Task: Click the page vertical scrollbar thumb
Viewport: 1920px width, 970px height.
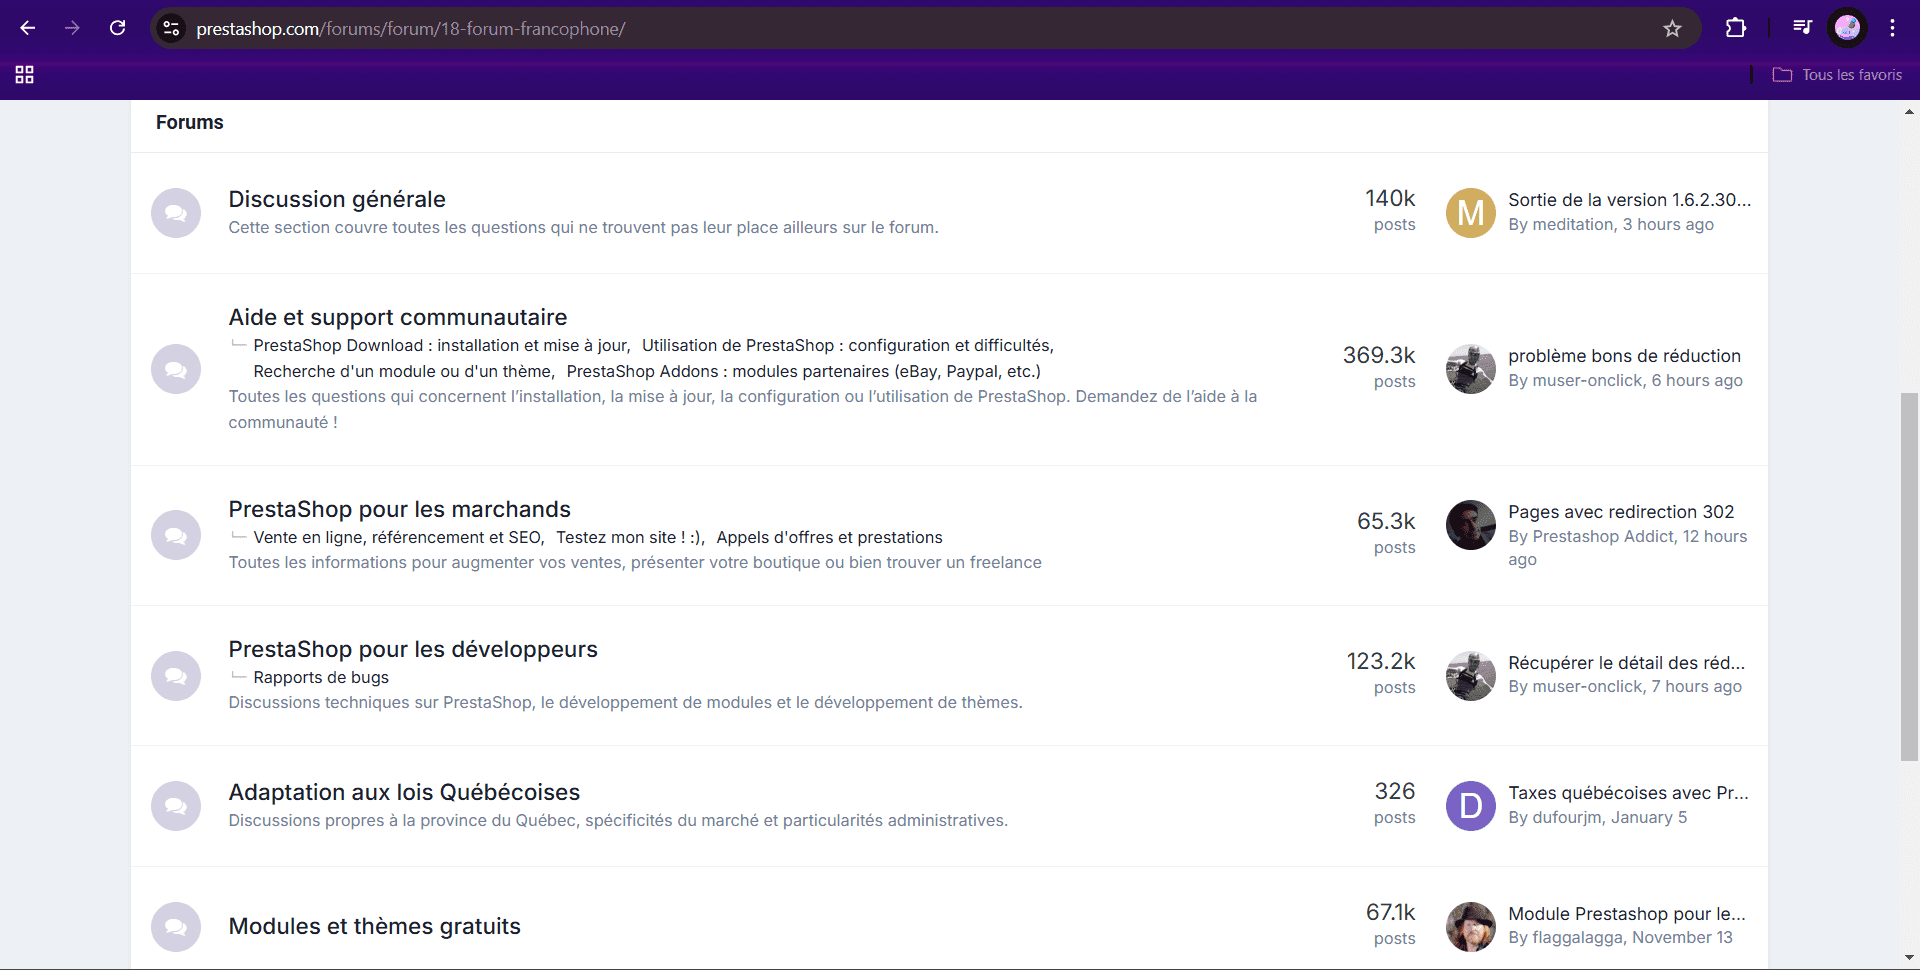Action: click(x=1910, y=577)
